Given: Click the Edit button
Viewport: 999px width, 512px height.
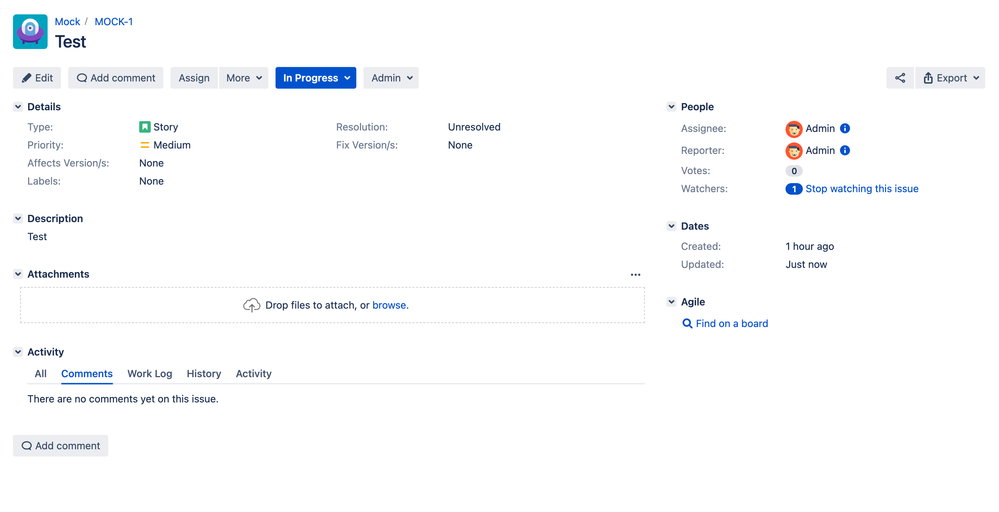Looking at the screenshot, I should (37, 78).
